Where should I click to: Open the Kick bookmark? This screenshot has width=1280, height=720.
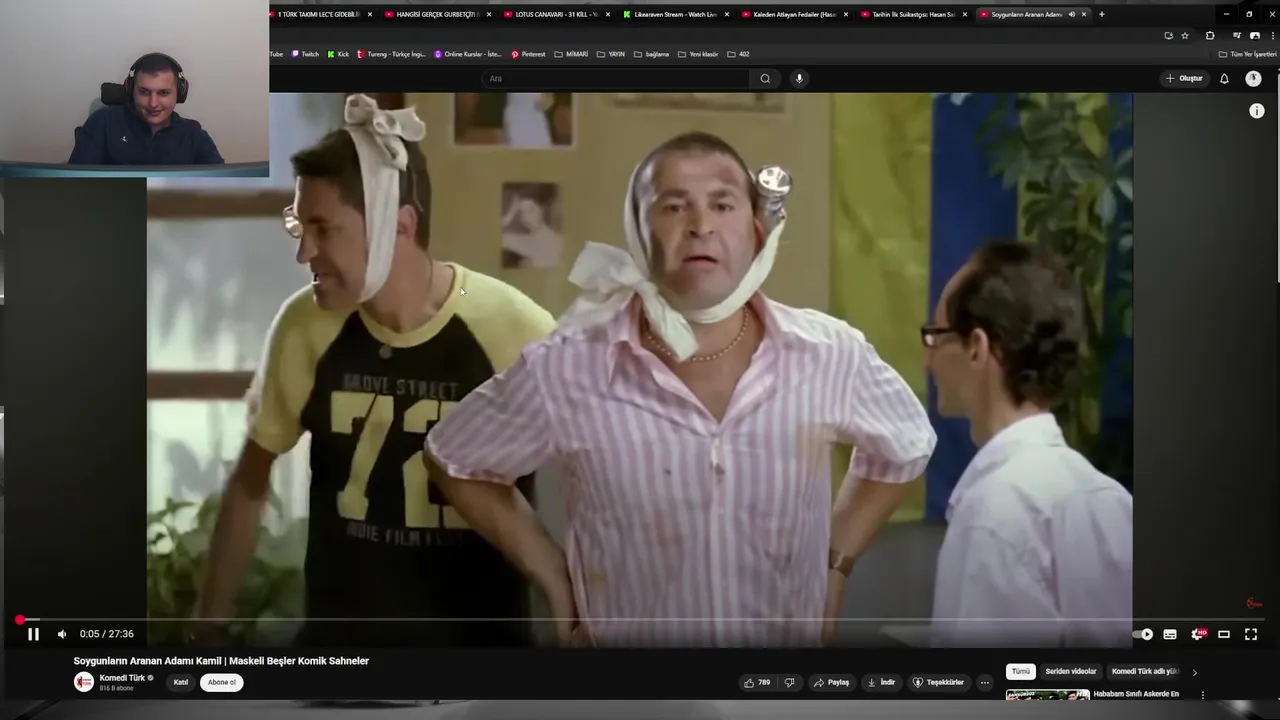[338, 54]
